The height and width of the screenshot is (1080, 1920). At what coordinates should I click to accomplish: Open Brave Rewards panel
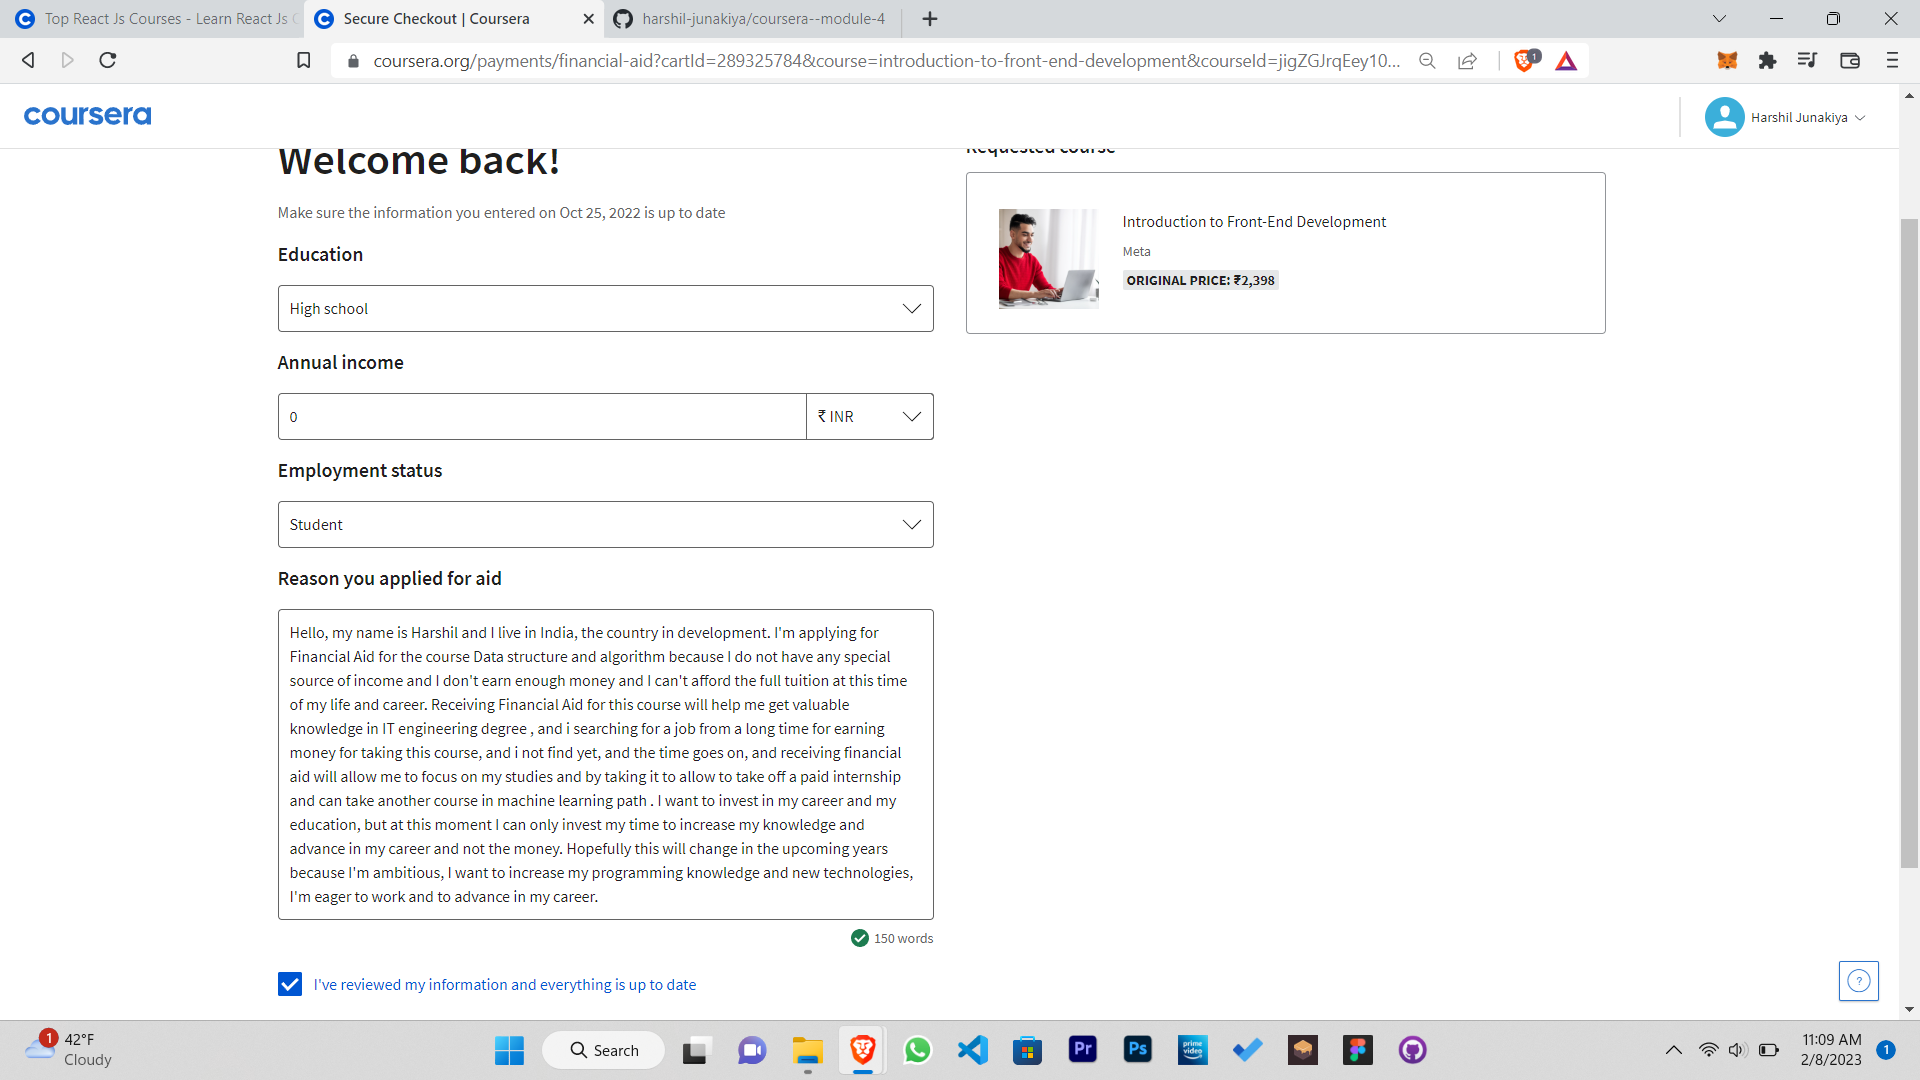click(x=1566, y=60)
